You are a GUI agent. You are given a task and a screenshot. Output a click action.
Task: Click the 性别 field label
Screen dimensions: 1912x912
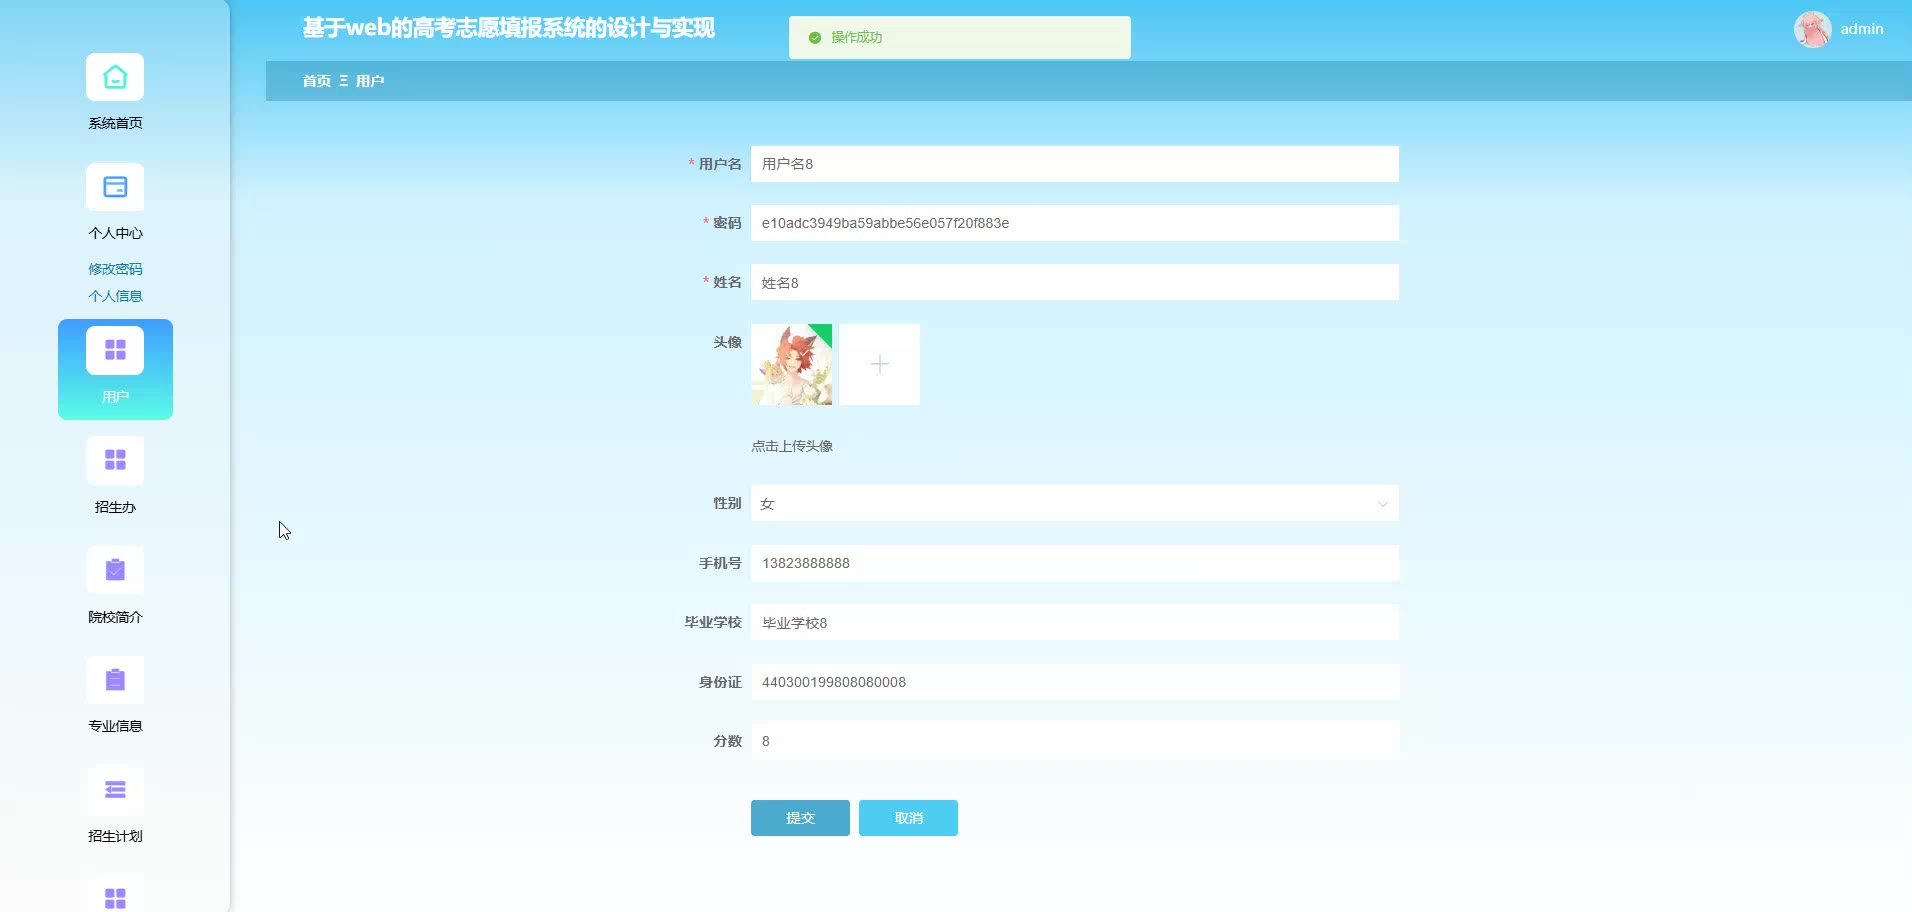pyautogui.click(x=727, y=503)
